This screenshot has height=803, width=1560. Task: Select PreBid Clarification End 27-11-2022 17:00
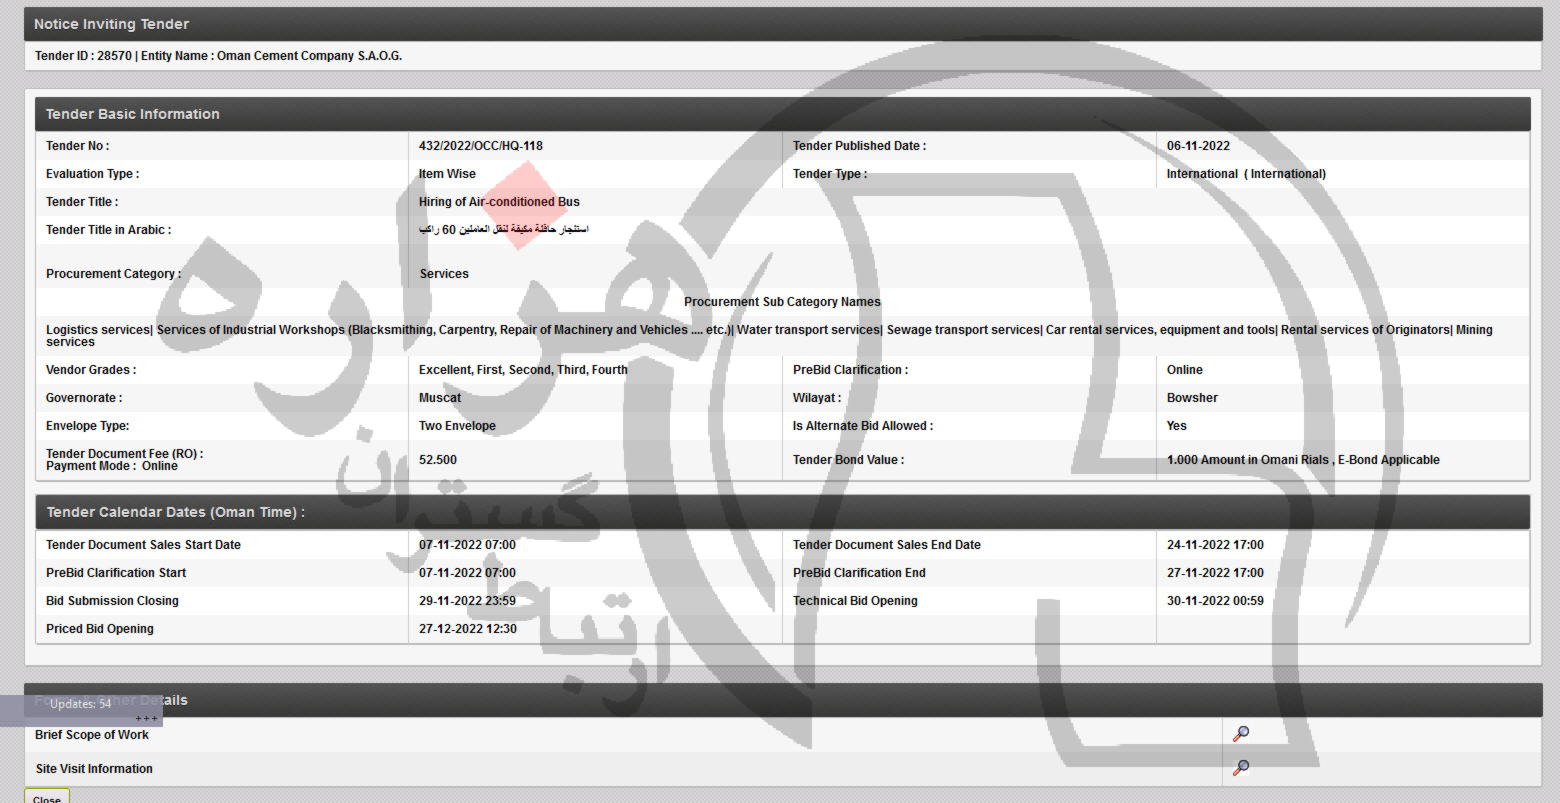1215,573
